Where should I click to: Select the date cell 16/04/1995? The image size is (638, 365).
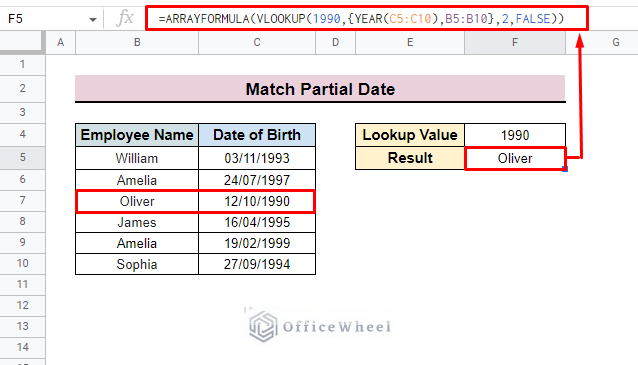[257, 222]
